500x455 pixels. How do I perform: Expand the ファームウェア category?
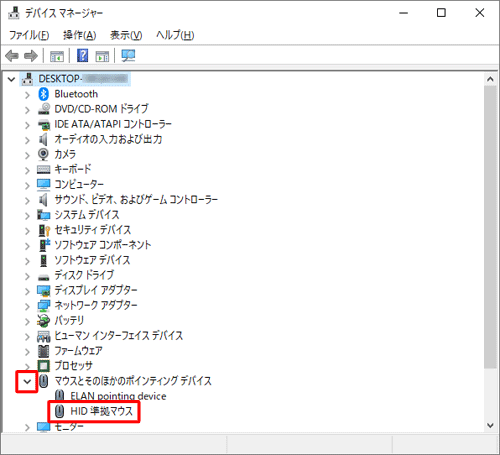point(27,352)
